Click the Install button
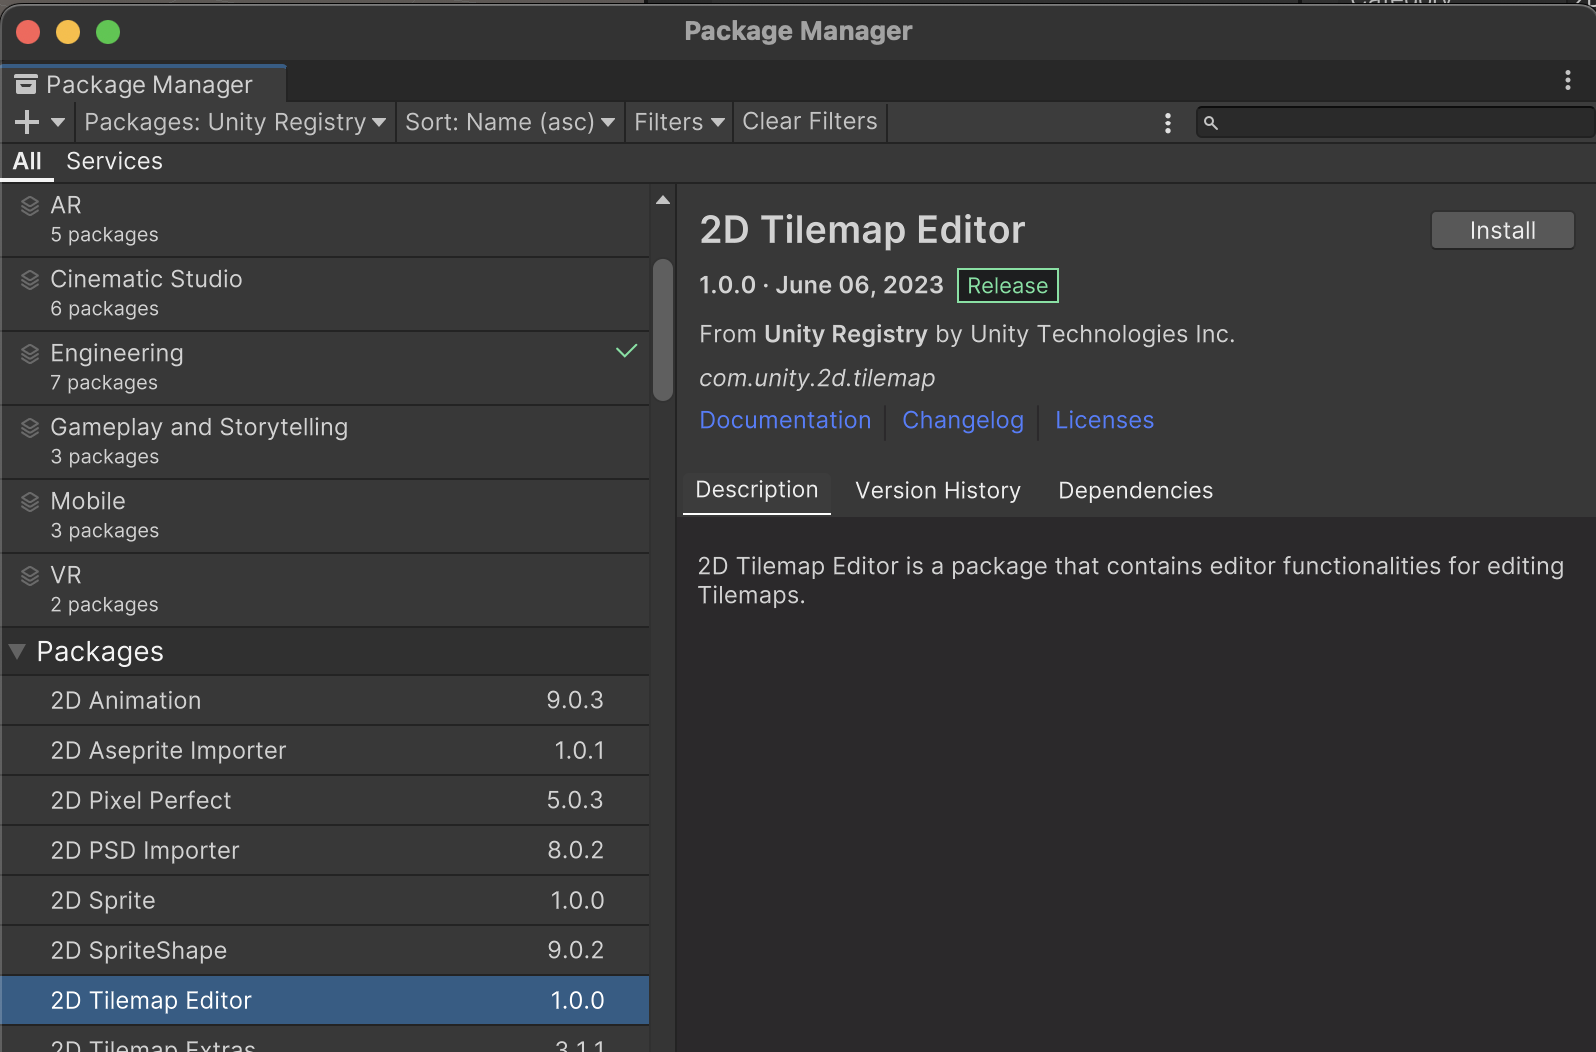The image size is (1596, 1052). pos(1502,230)
